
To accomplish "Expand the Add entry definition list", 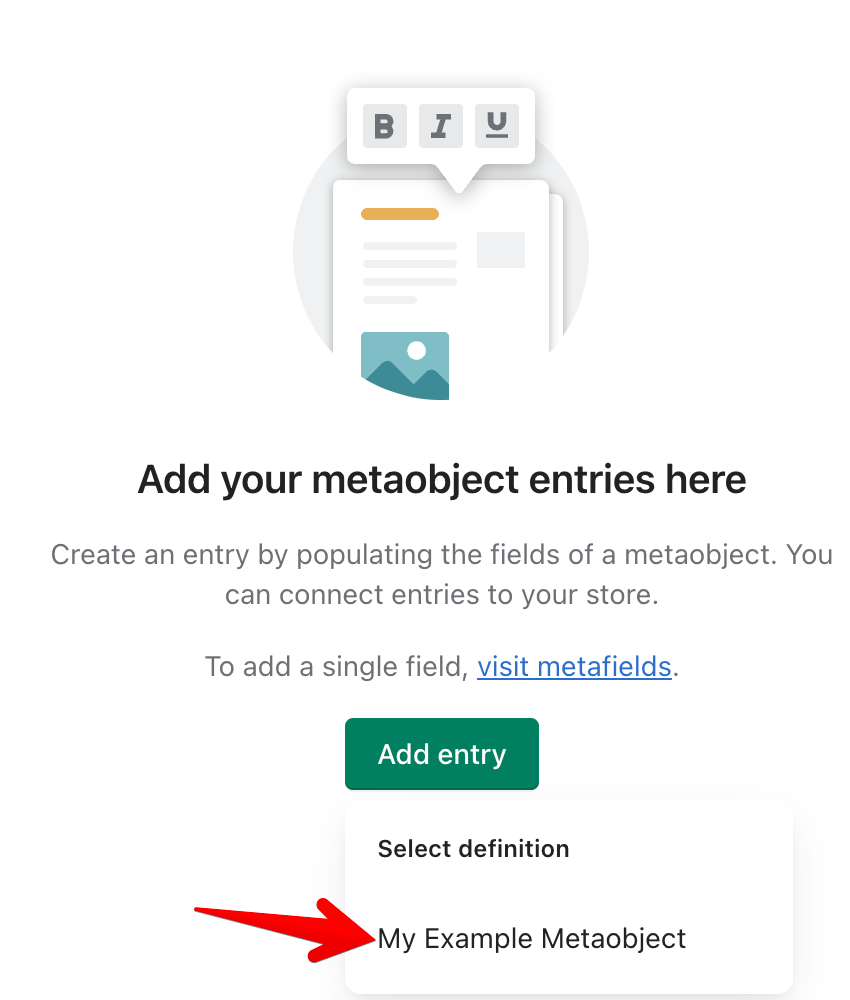I will (441, 754).
